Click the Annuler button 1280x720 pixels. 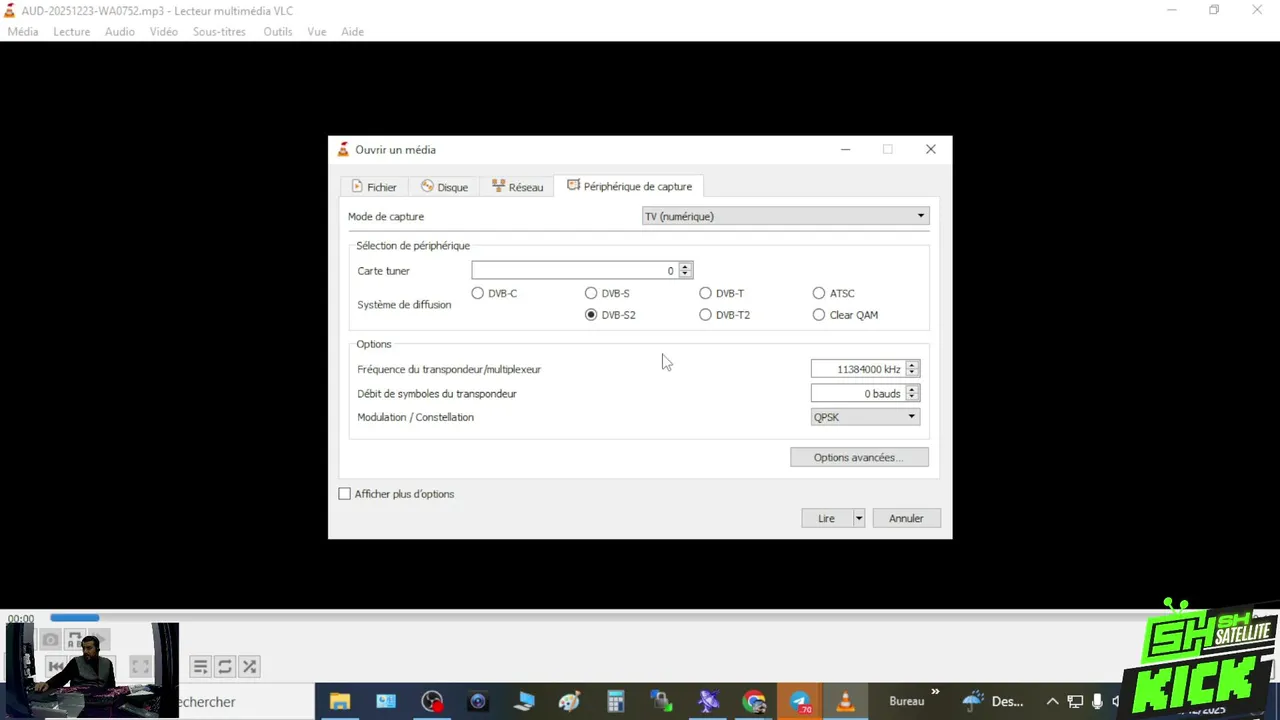click(906, 518)
